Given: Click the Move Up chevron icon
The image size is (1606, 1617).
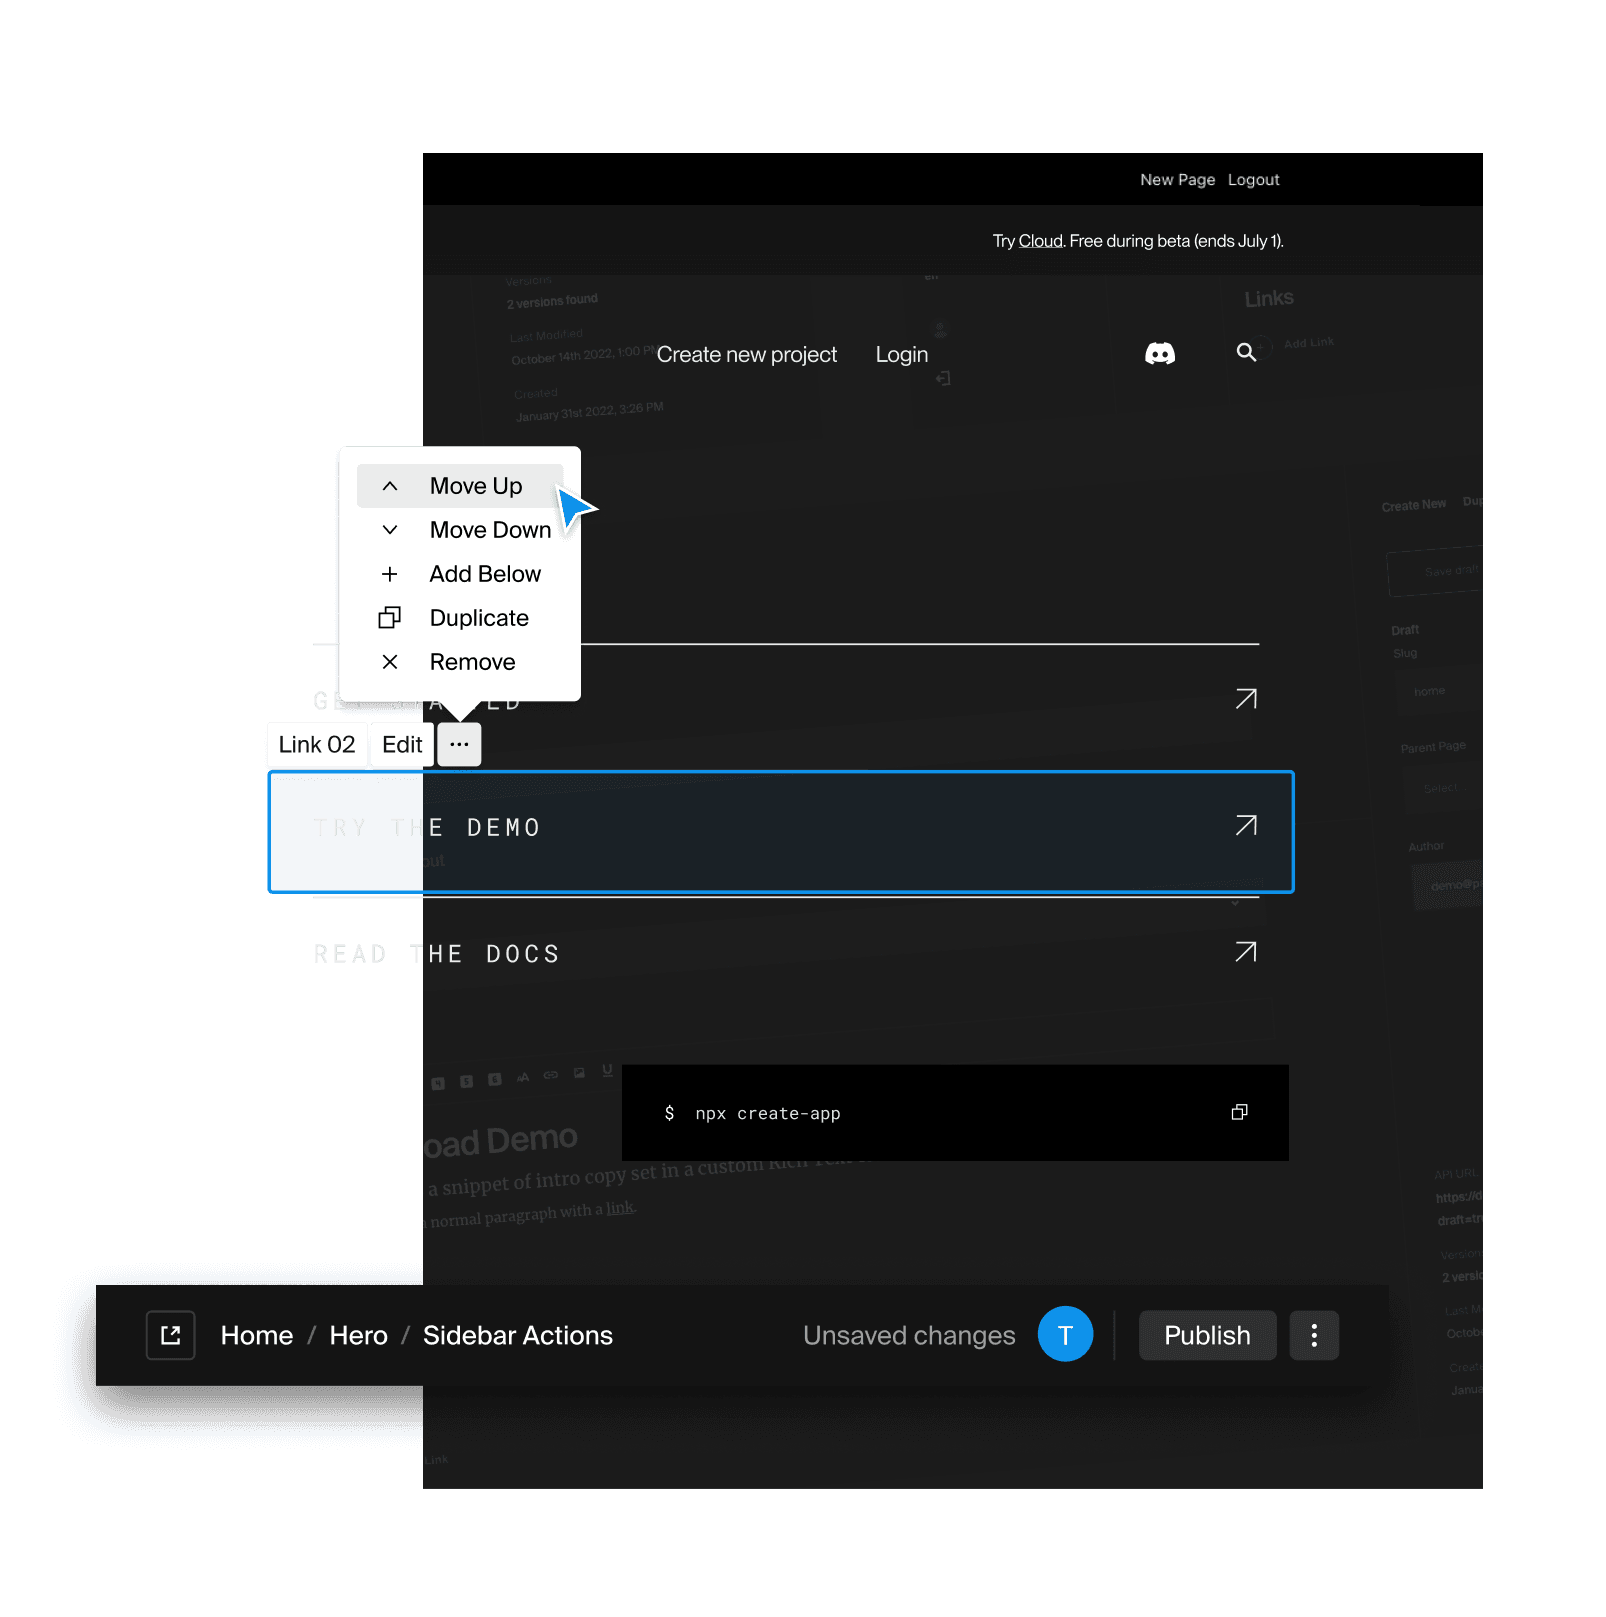Looking at the screenshot, I should 390,486.
